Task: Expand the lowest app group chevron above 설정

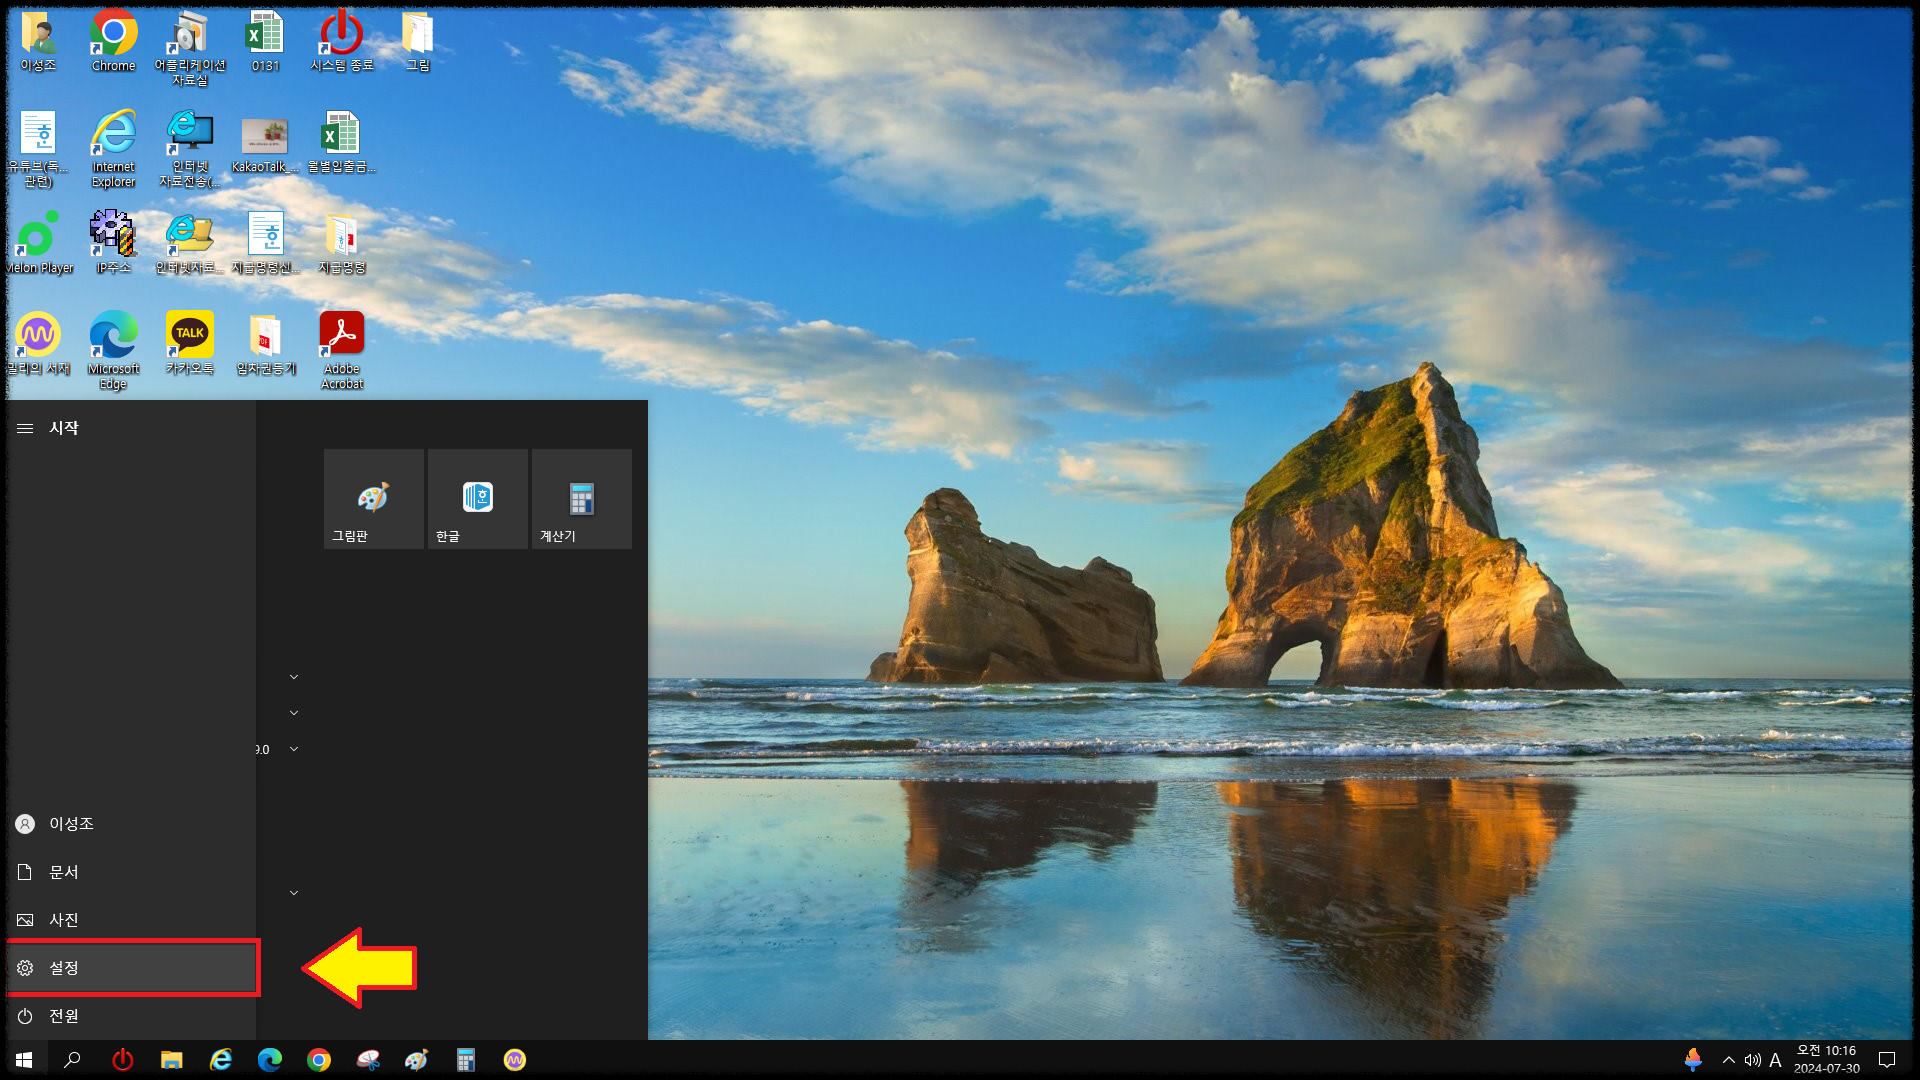Action: [x=294, y=893]
